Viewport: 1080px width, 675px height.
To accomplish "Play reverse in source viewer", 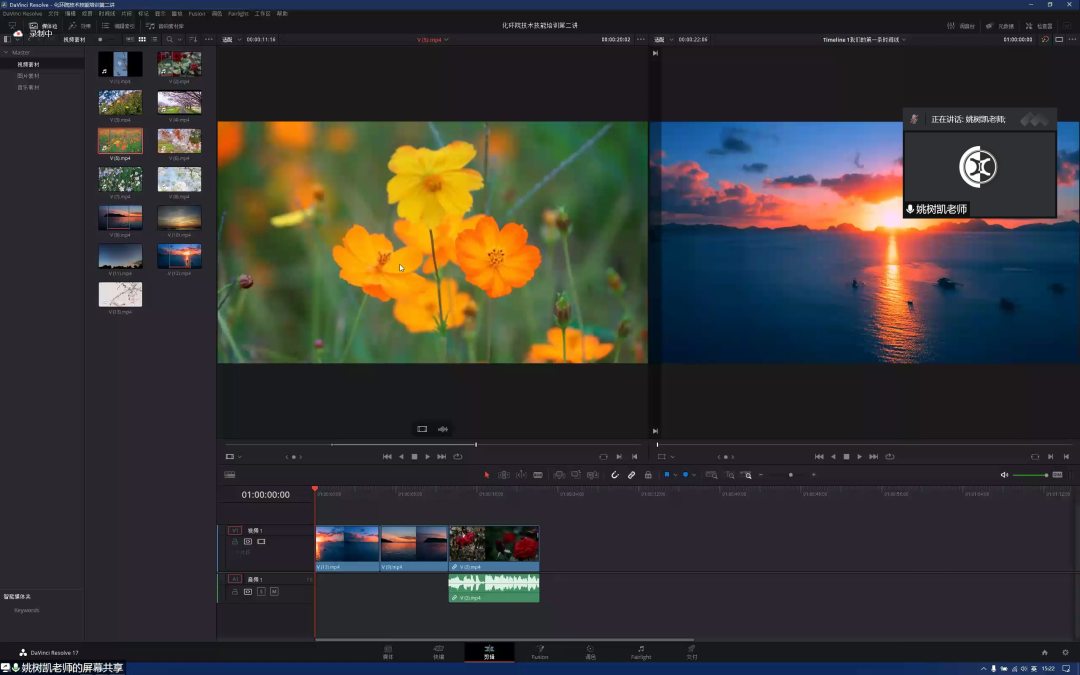I will [x=401, y=457].
